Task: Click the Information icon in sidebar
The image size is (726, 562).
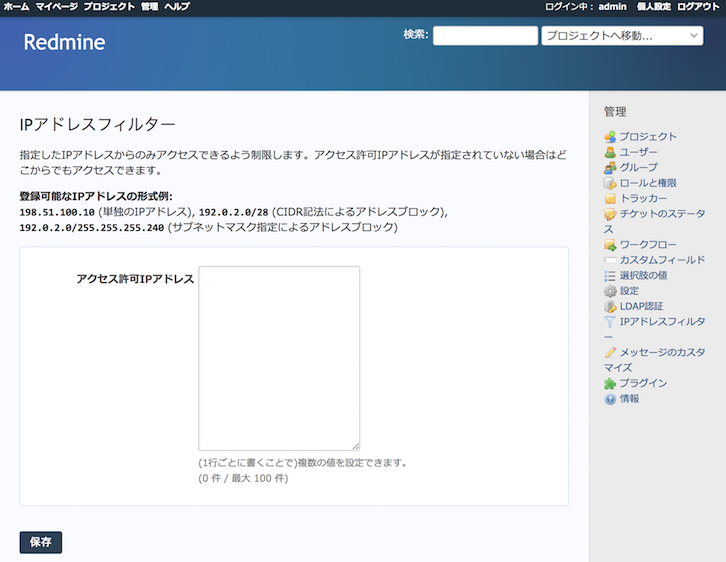Action: (x=610, y=399)
